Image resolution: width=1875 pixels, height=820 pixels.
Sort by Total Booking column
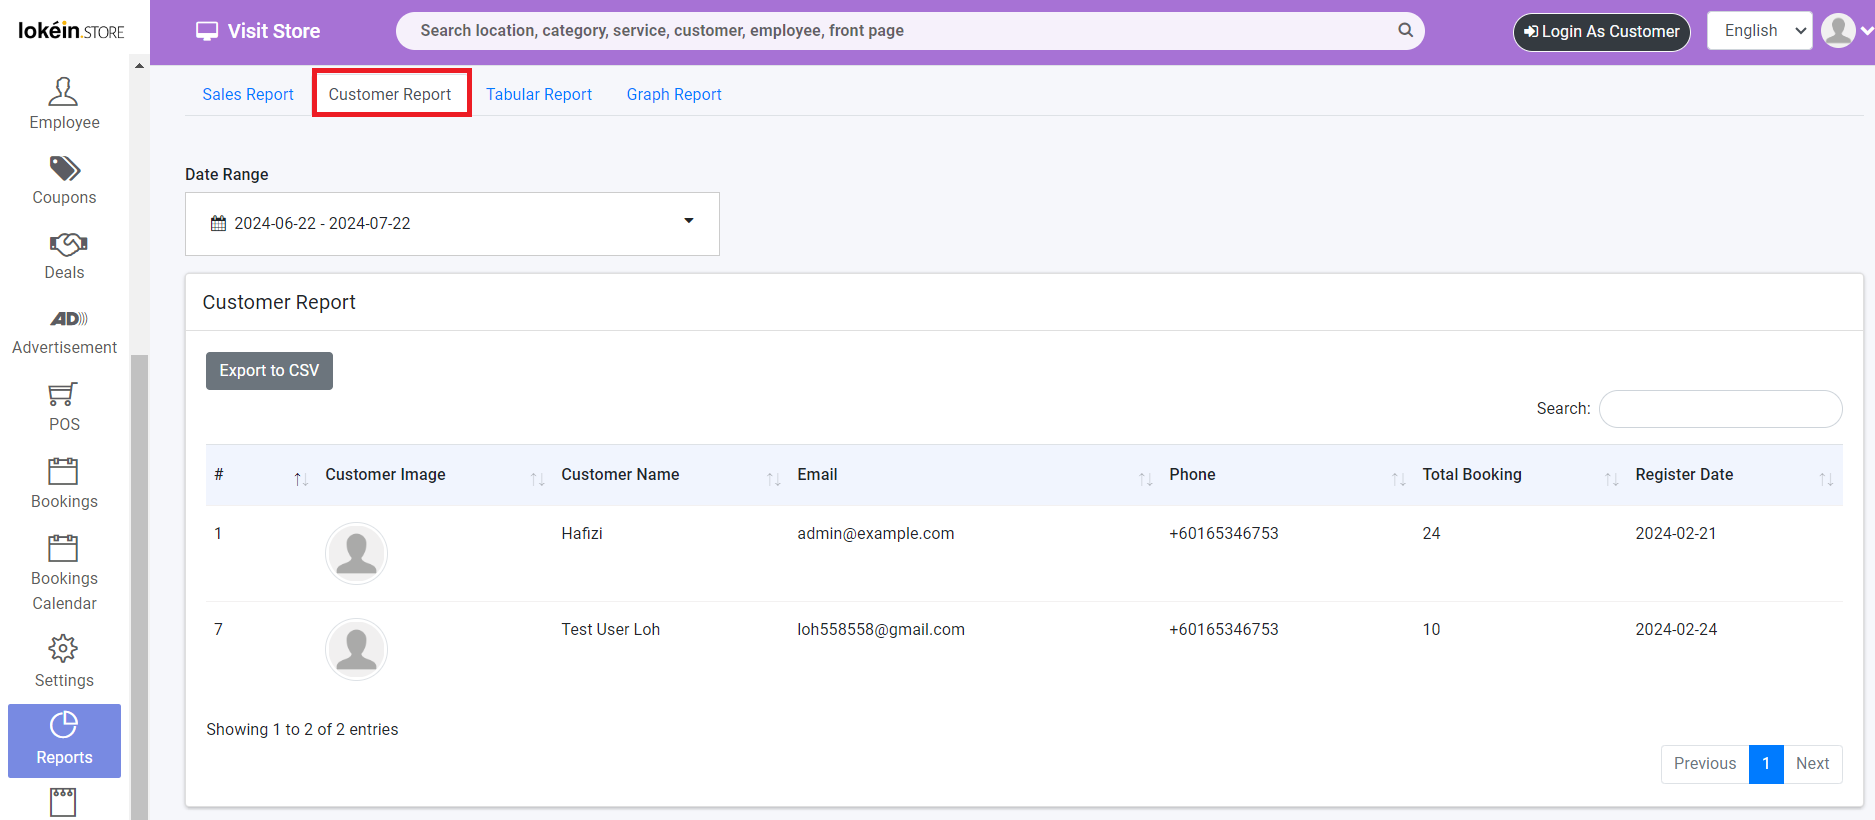pyautogui.click(x=1611, y=480)
